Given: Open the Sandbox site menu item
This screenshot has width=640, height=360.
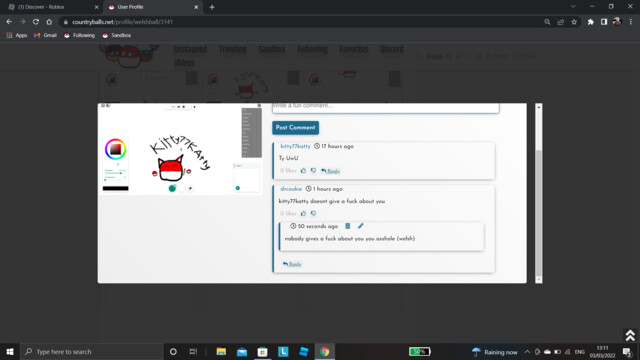Looking at the screenshot, I should click(271, 49).
